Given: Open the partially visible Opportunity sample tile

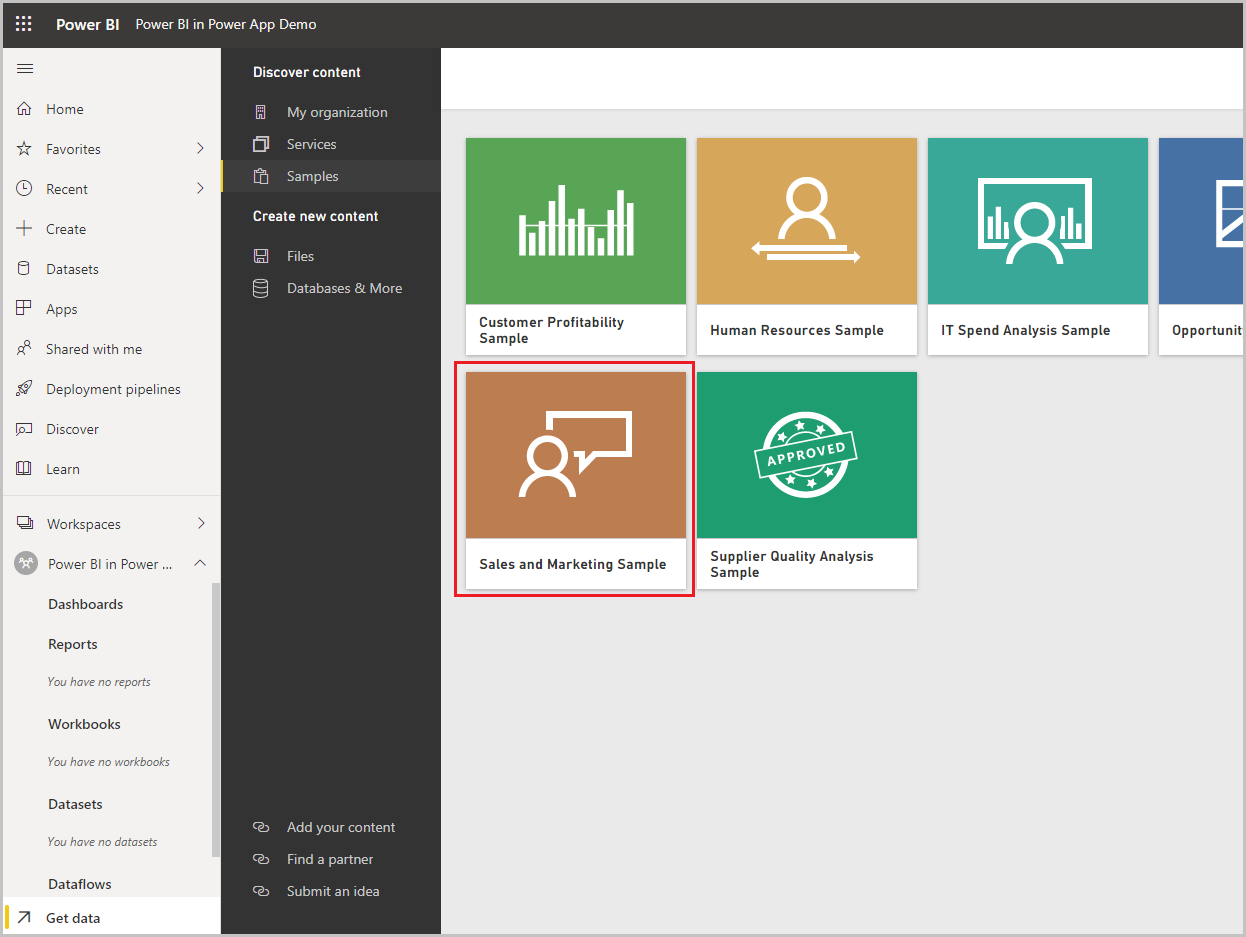Looking at the screenshot, I should pyautogui.click(x=1201, y=246).
